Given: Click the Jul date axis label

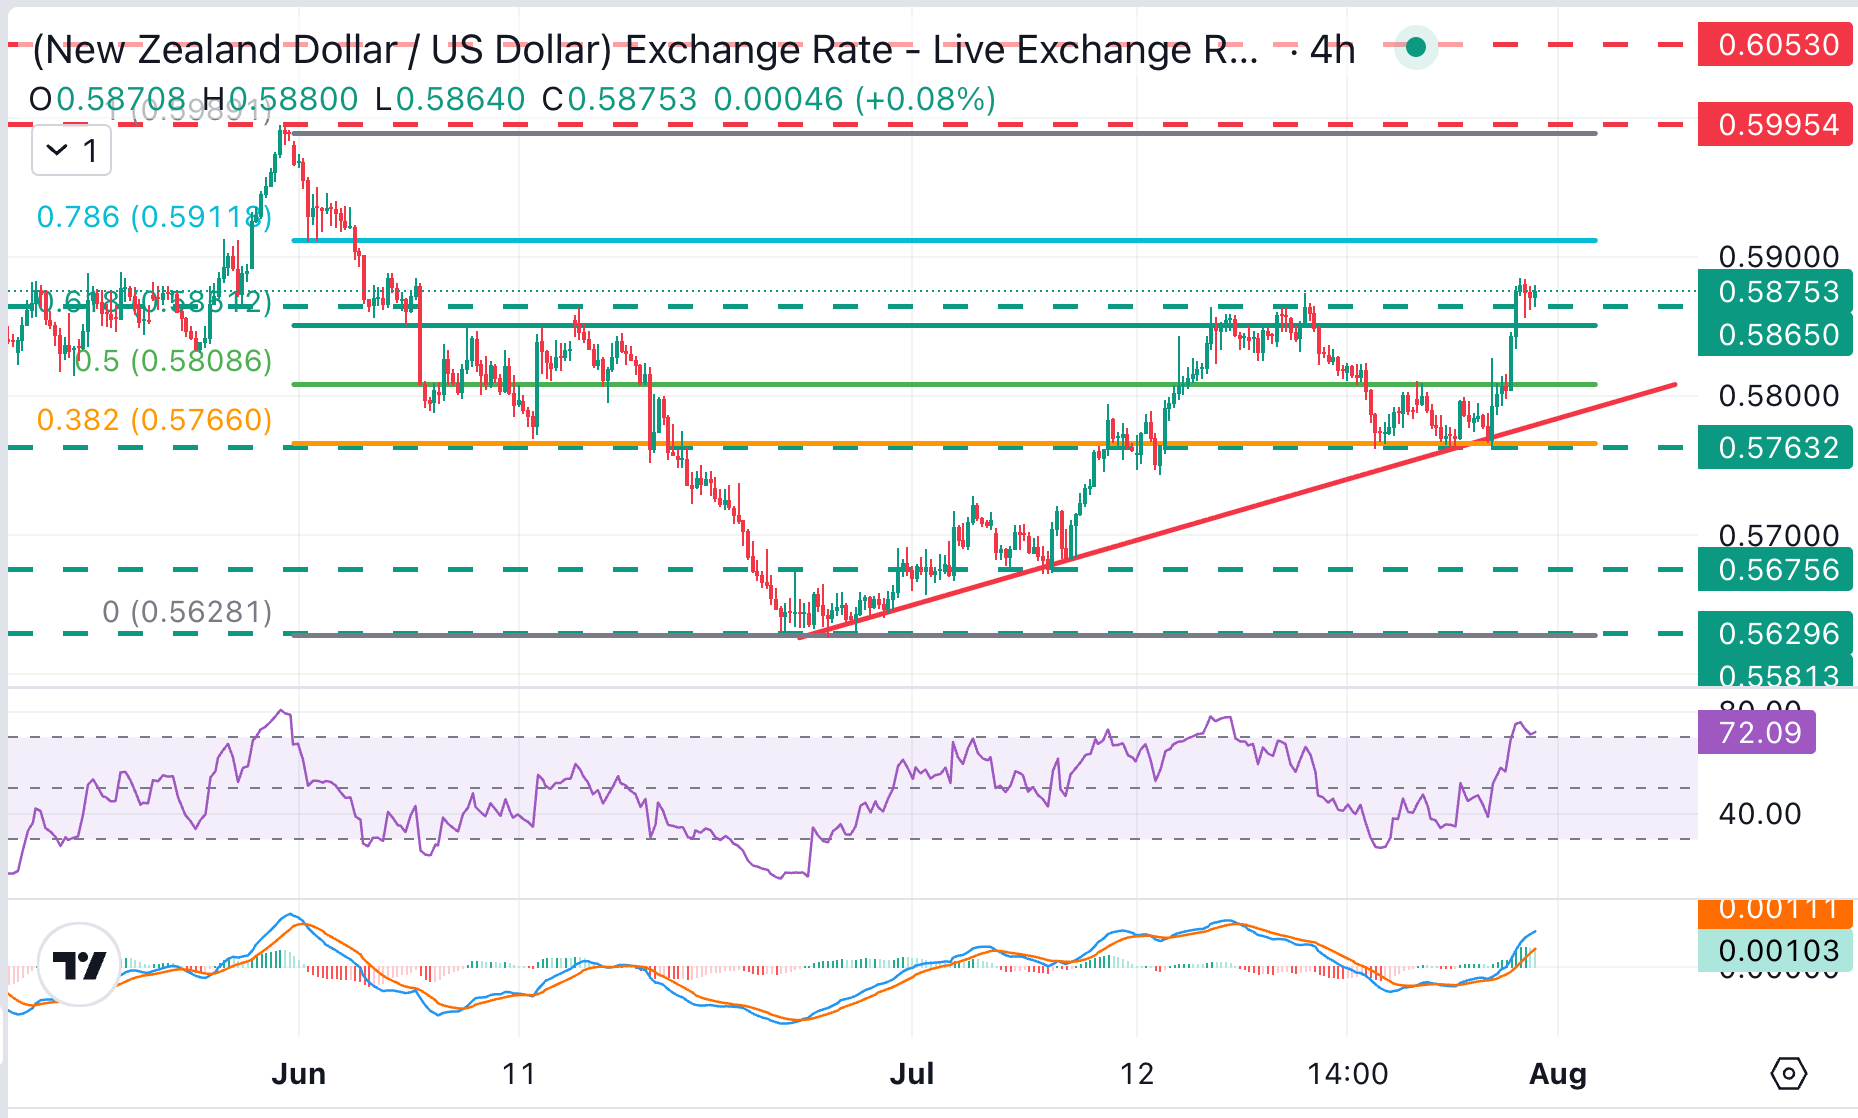Looking at the screenshot, I should [x=911, y=1074].
